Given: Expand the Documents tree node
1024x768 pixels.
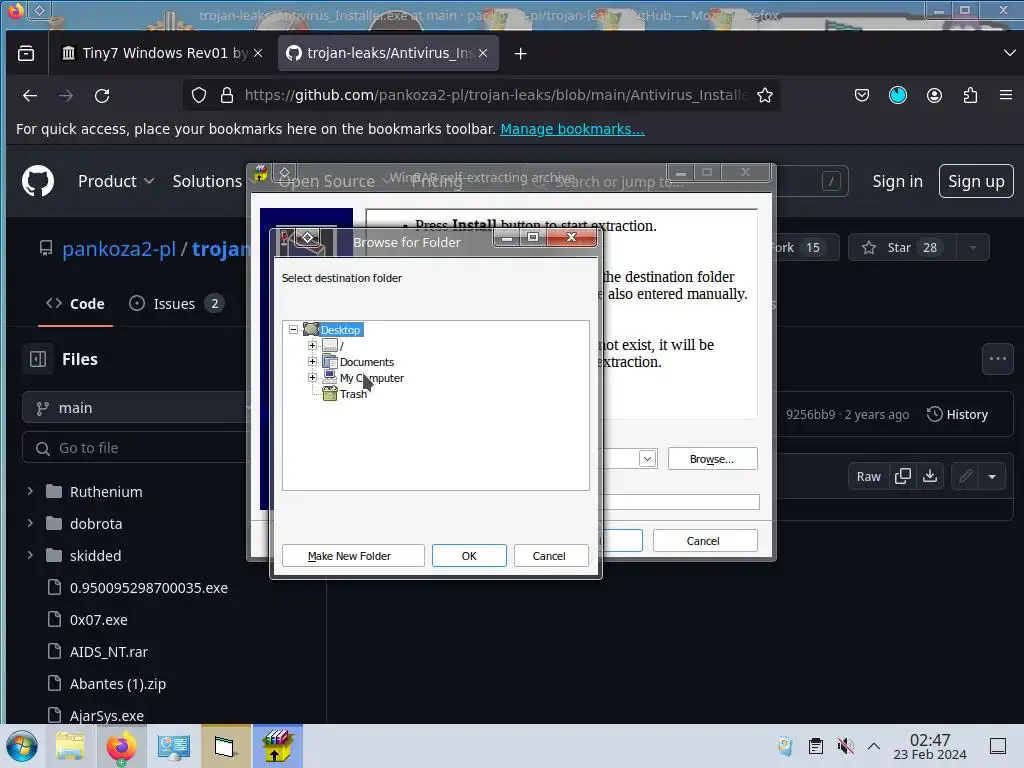Looking at the screenshot, I should [312, 361].
